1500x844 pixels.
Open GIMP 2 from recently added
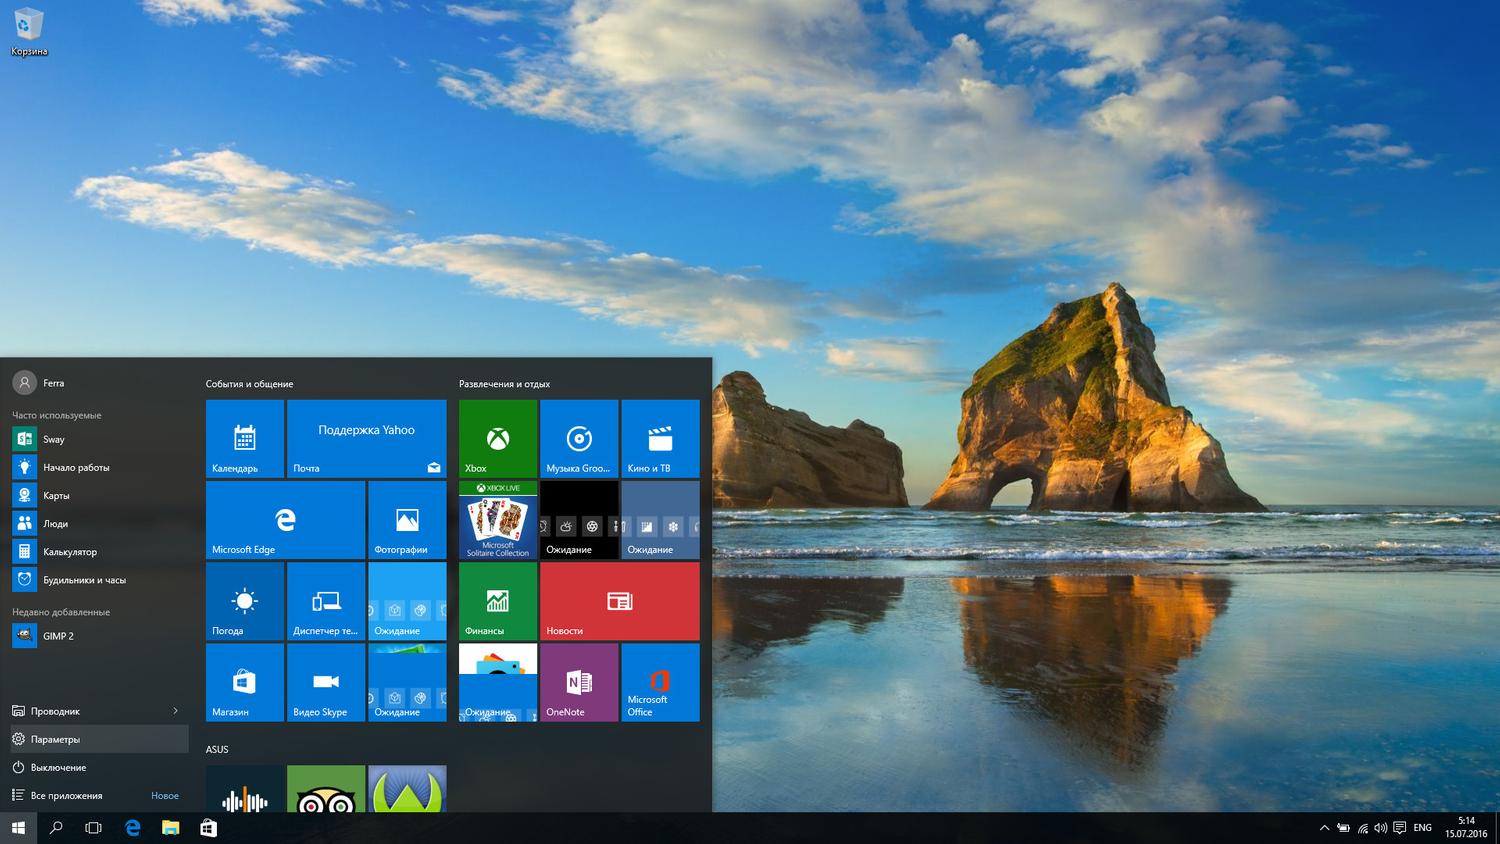58,636
